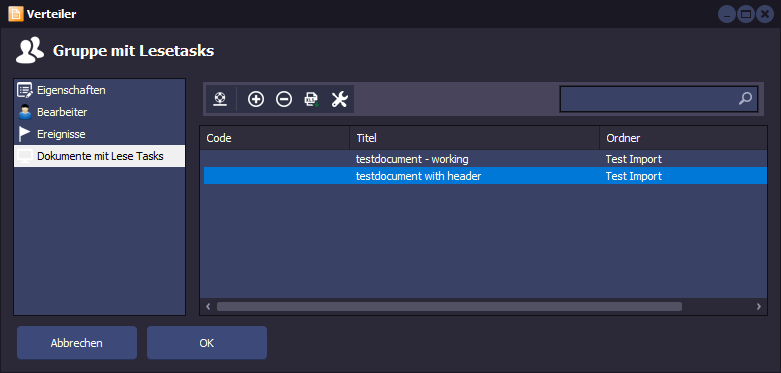Click the magnifier search icon
The width and height of the screenshot is (781, 373).
(x=745, y=99)
